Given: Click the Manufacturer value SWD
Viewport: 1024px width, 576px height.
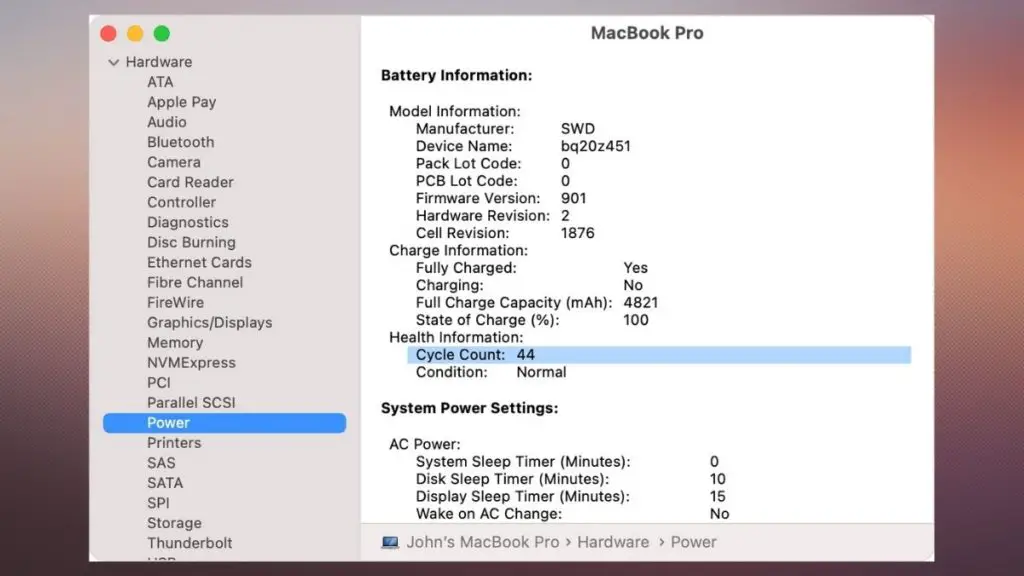Looking at the screenshot, I should [578, 129].
